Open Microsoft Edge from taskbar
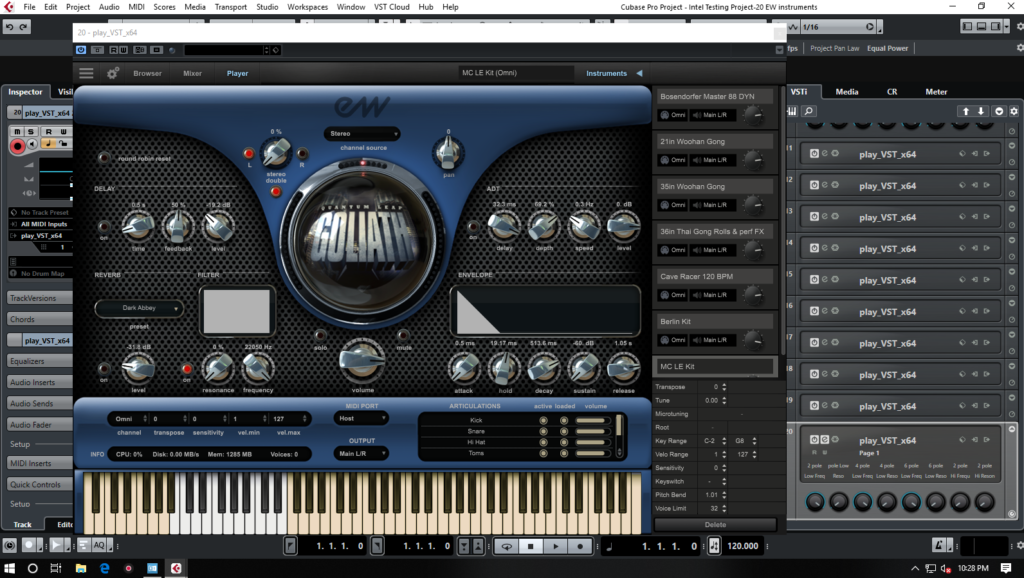 pos(104,568)
